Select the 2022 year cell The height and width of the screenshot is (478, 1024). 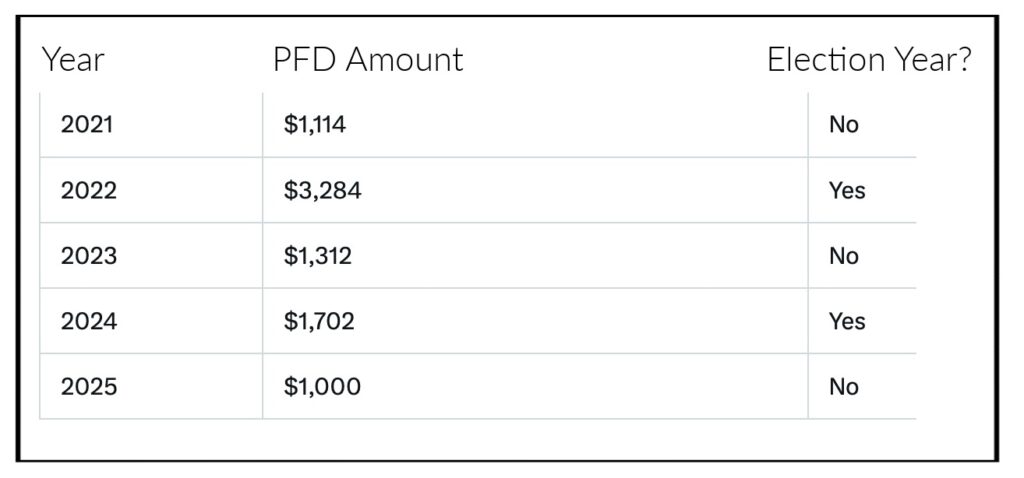pyautogui.click(x=151, y=190)
